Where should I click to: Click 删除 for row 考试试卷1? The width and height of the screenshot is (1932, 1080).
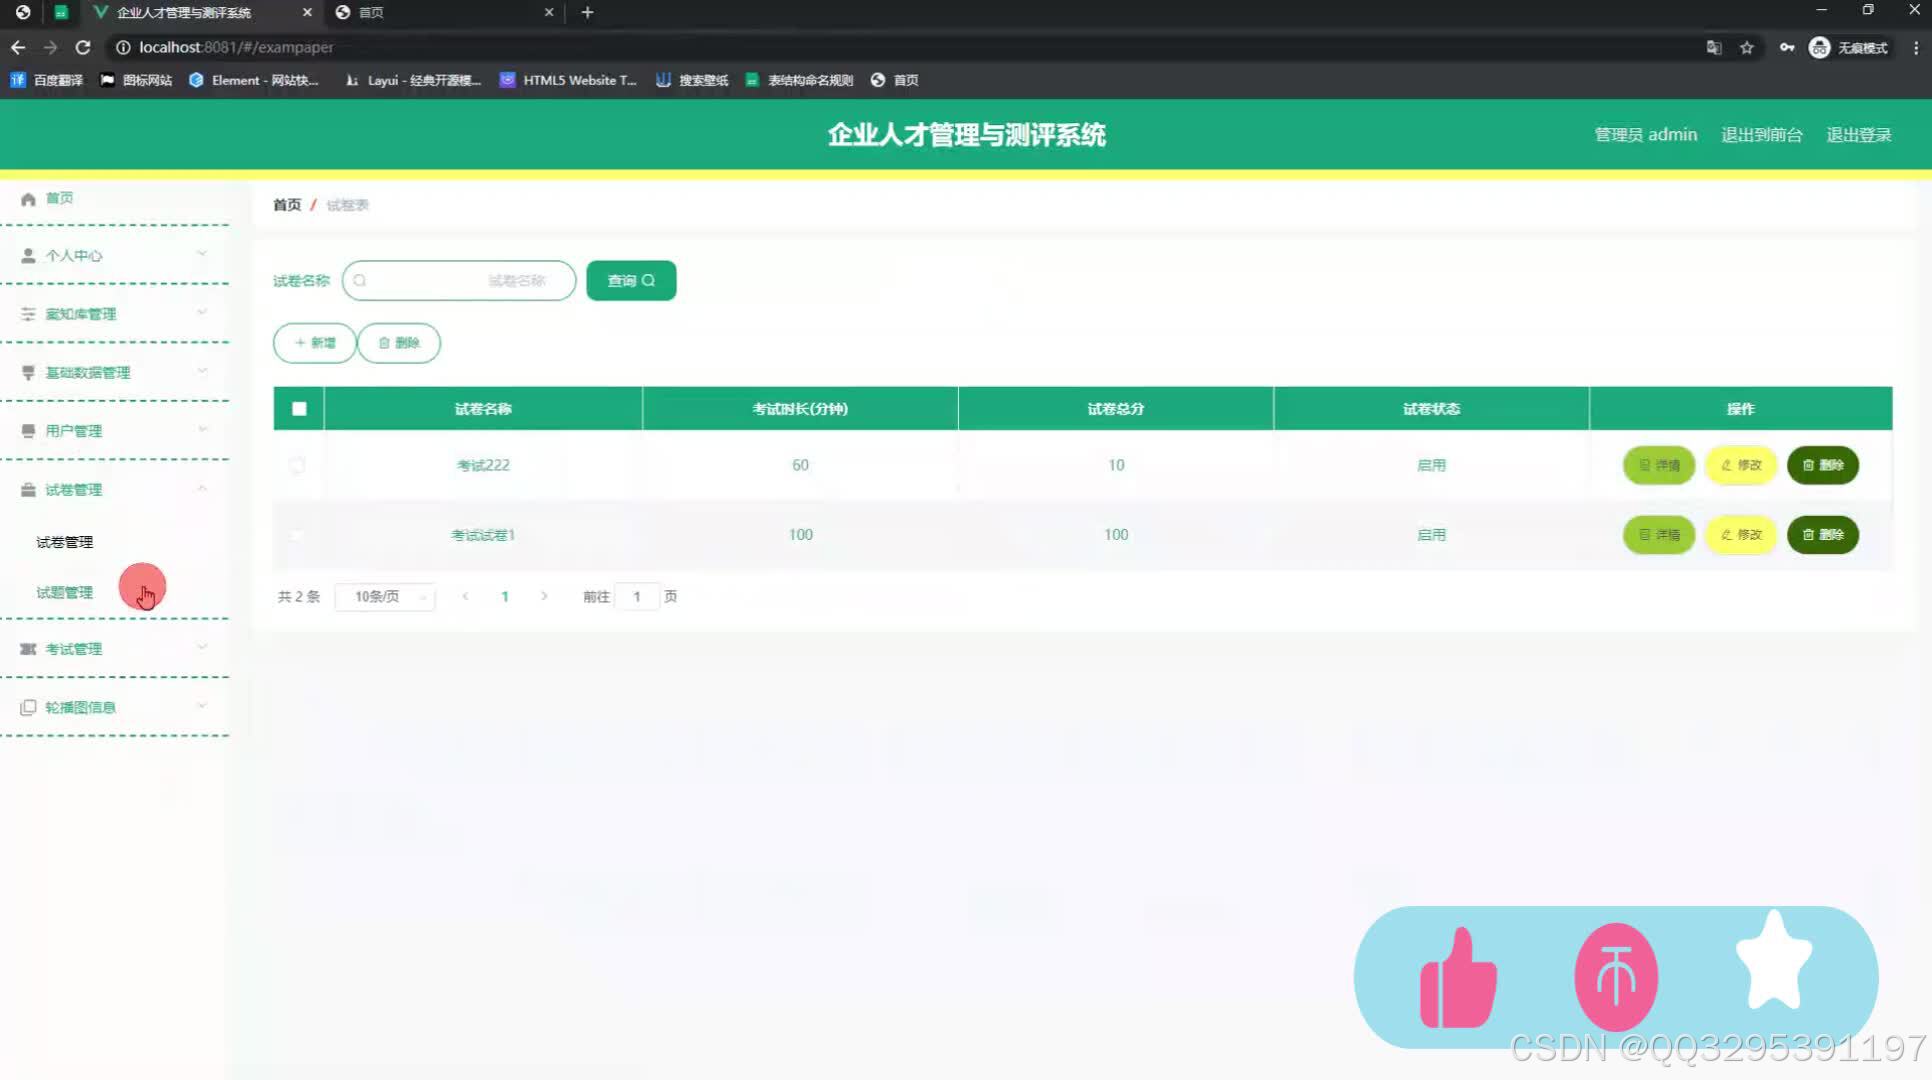pyautogui.click(x=1823, y=535)
